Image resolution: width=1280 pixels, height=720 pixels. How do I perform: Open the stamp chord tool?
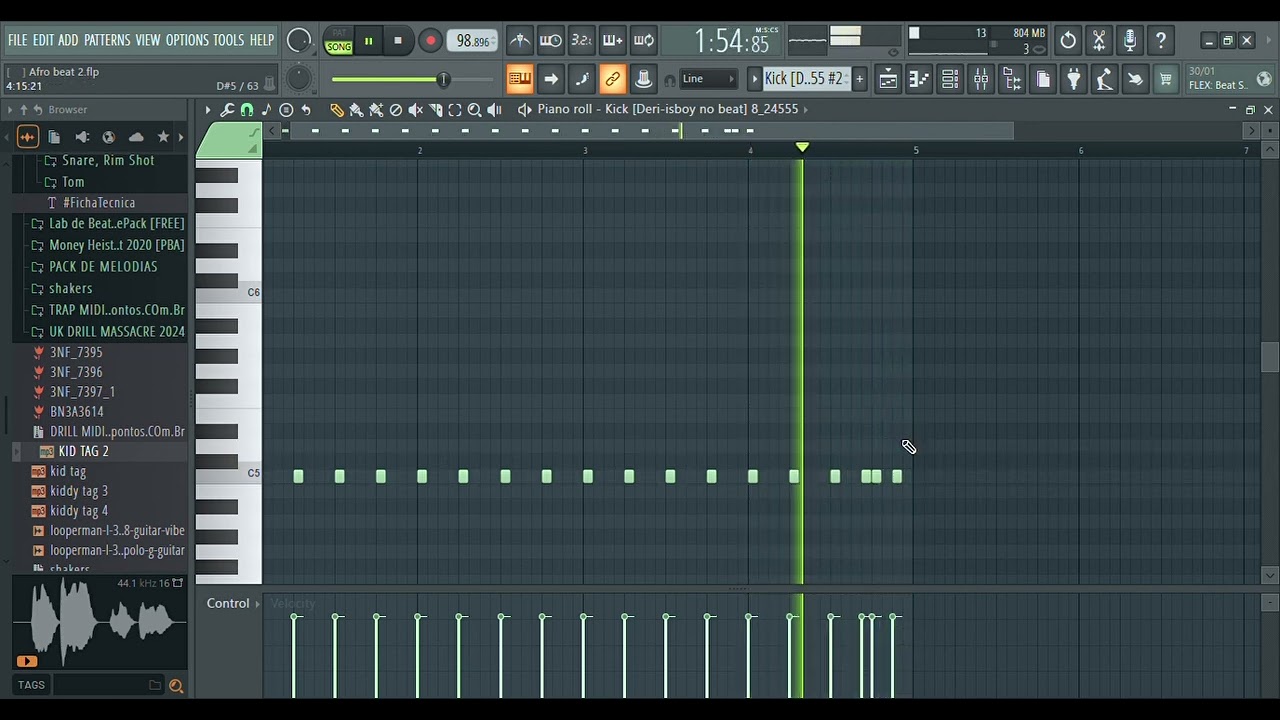(x=286, y=110)
